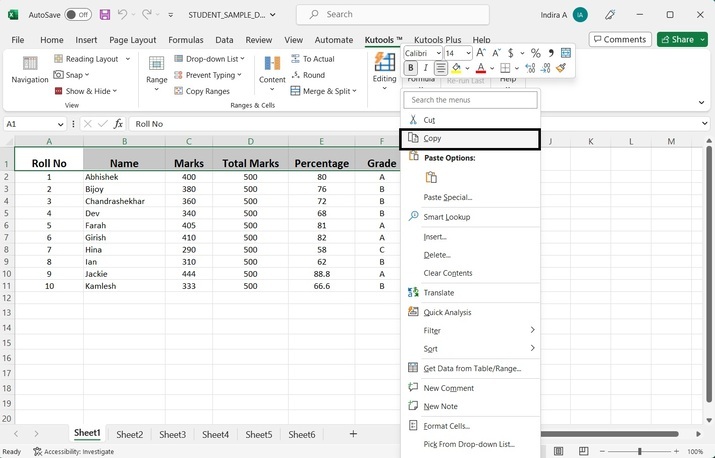Image resolution: width=715 pixels, height=458 pixels.
Task: Toggle the AutoSave switch
Action: [x=77, y=14]
